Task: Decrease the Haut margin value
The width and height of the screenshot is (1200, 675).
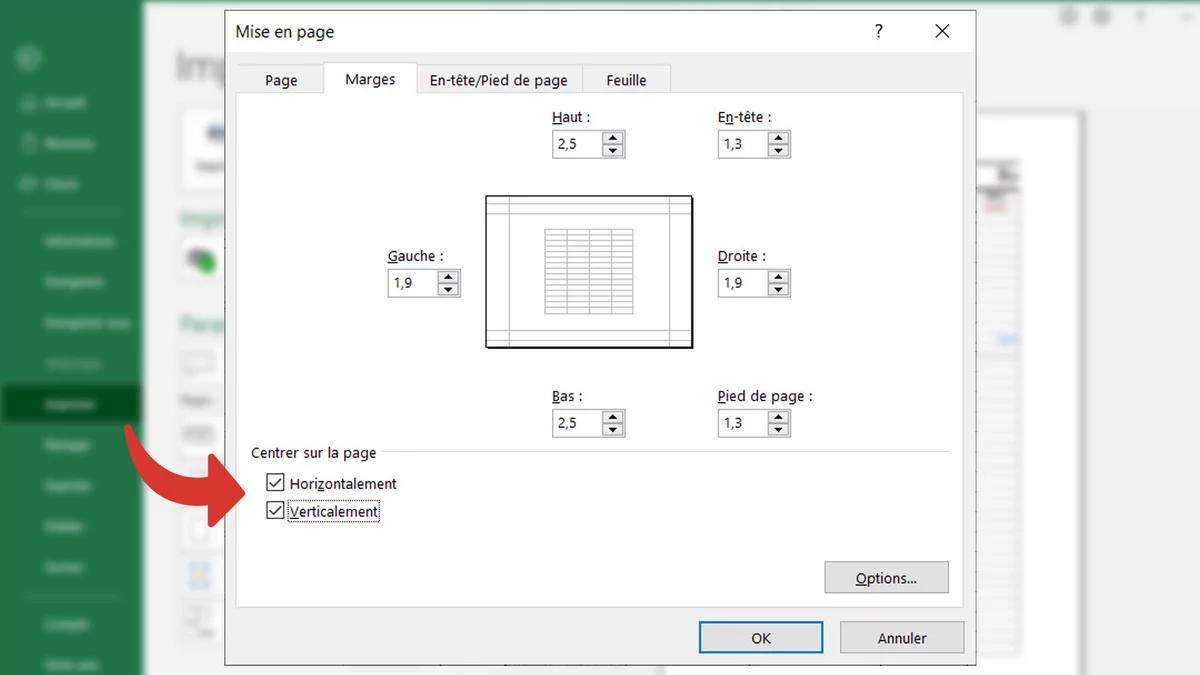Action: click(614, 150)
